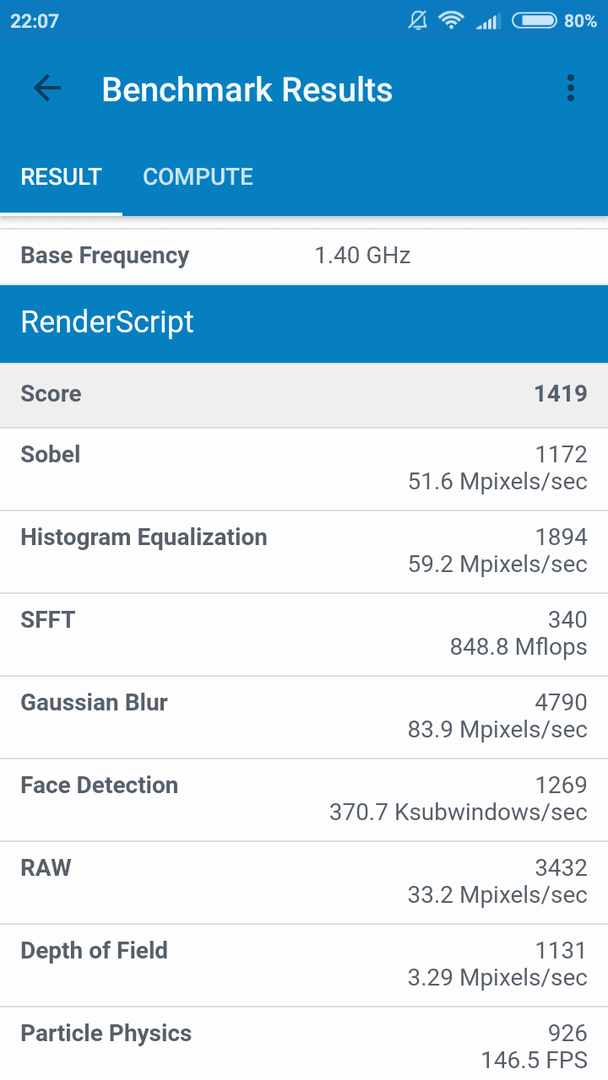Tap the back arrow icon
This screenshot has height=1080, width=608.
[x=47, y=89]
